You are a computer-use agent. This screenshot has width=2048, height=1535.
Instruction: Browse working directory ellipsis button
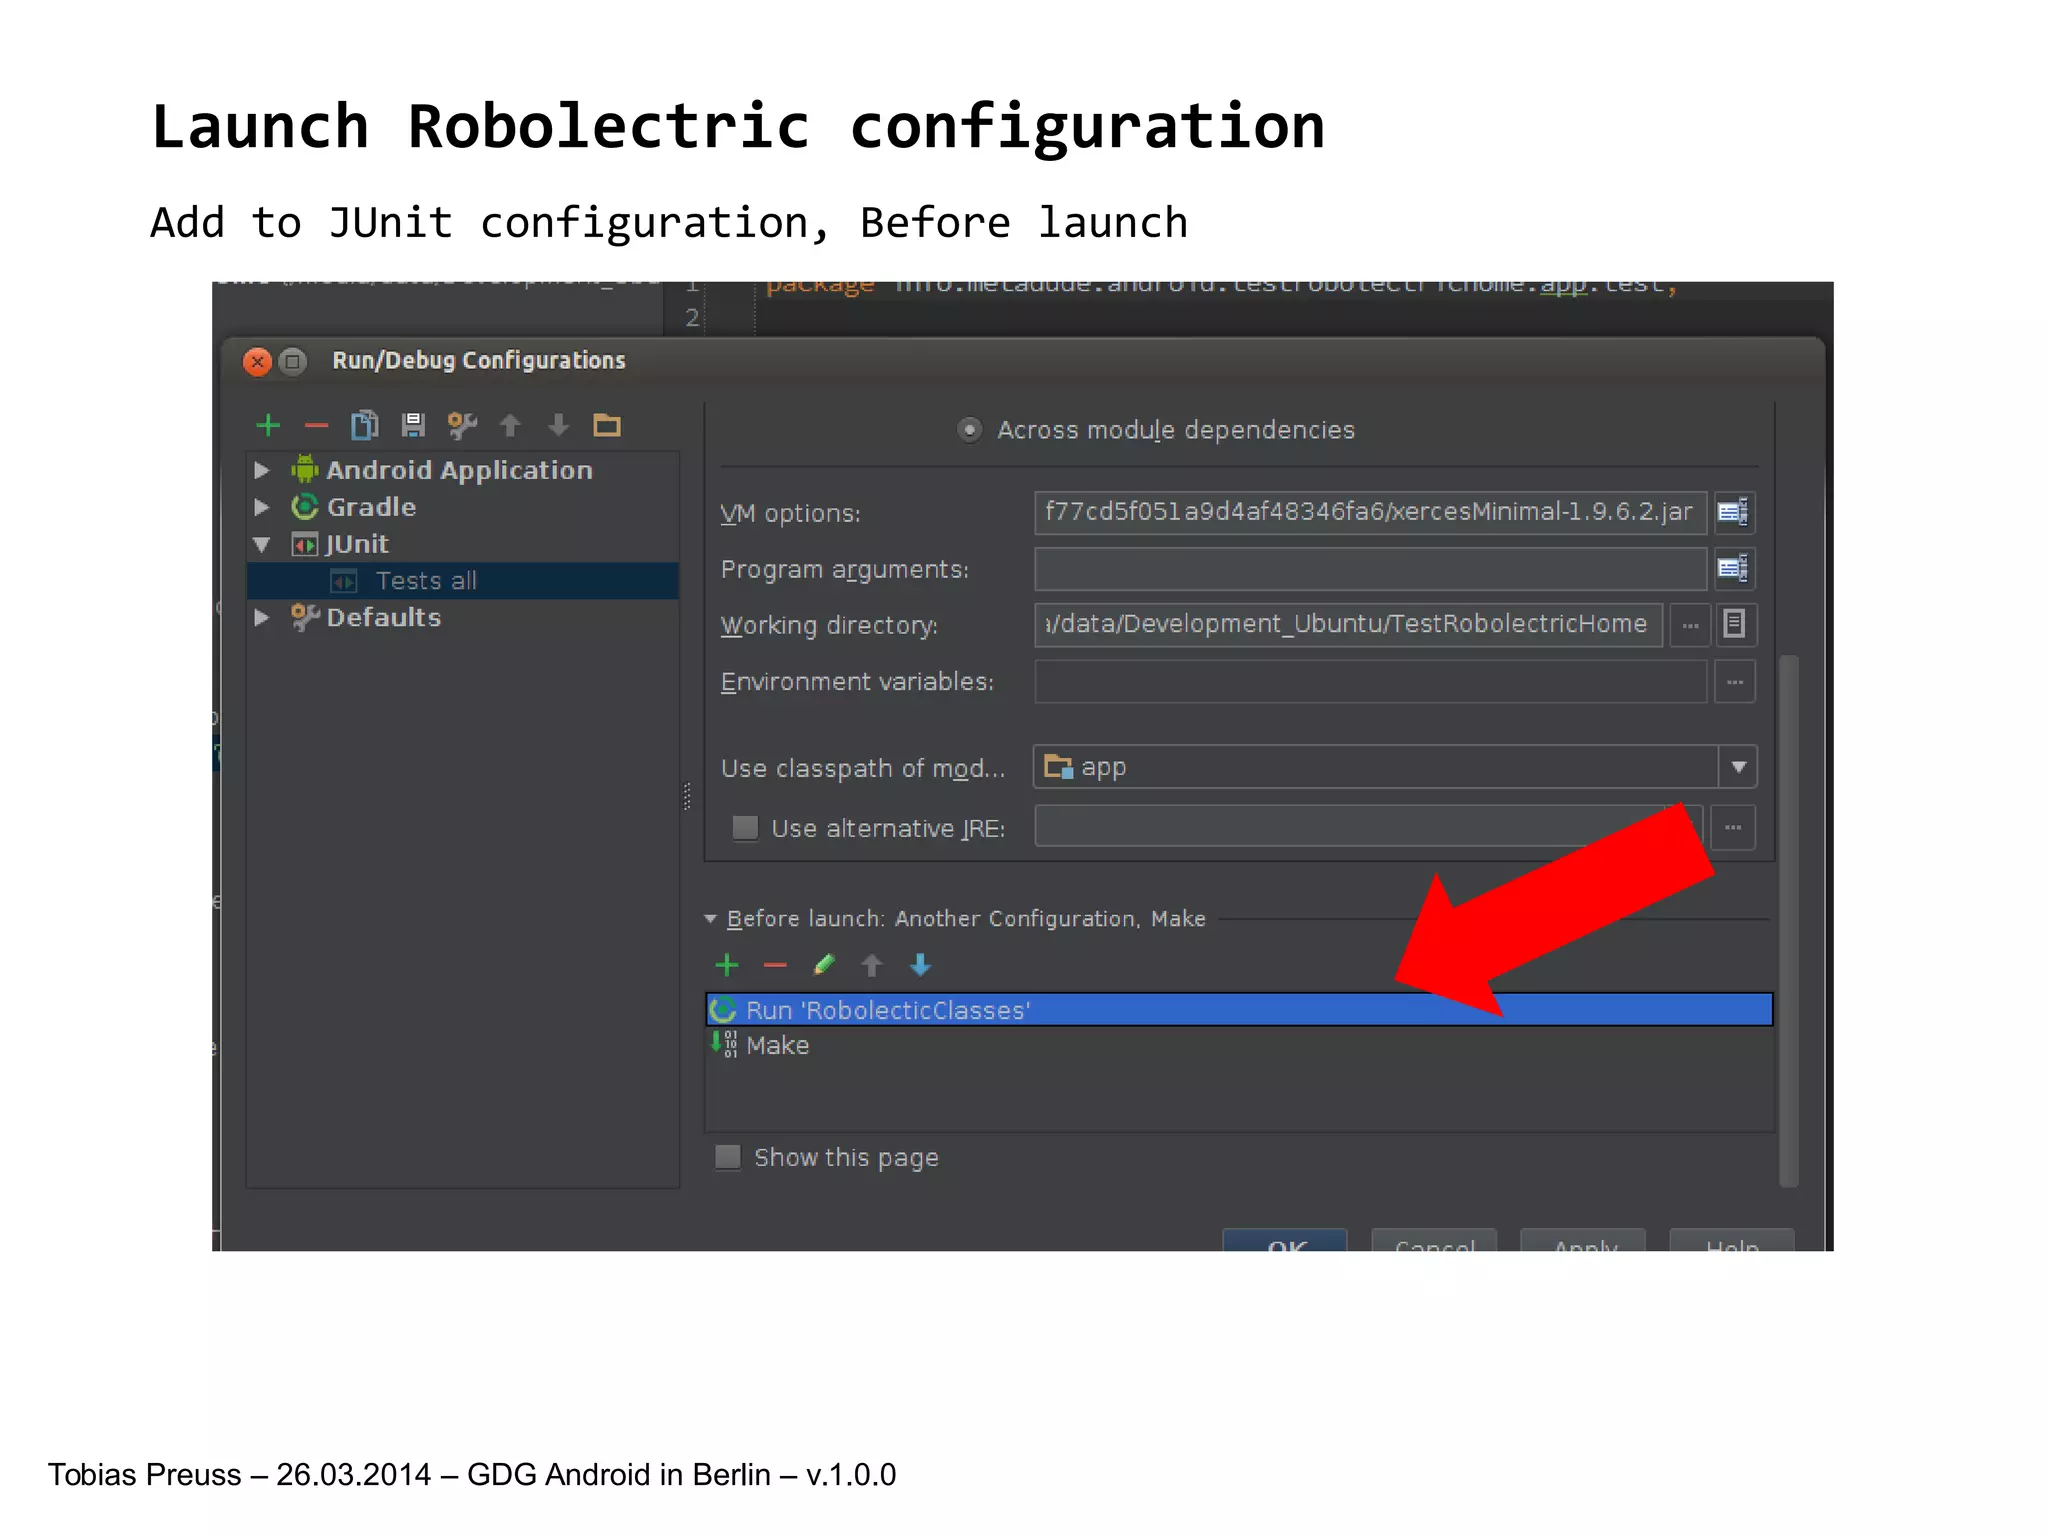point(1690,625)
